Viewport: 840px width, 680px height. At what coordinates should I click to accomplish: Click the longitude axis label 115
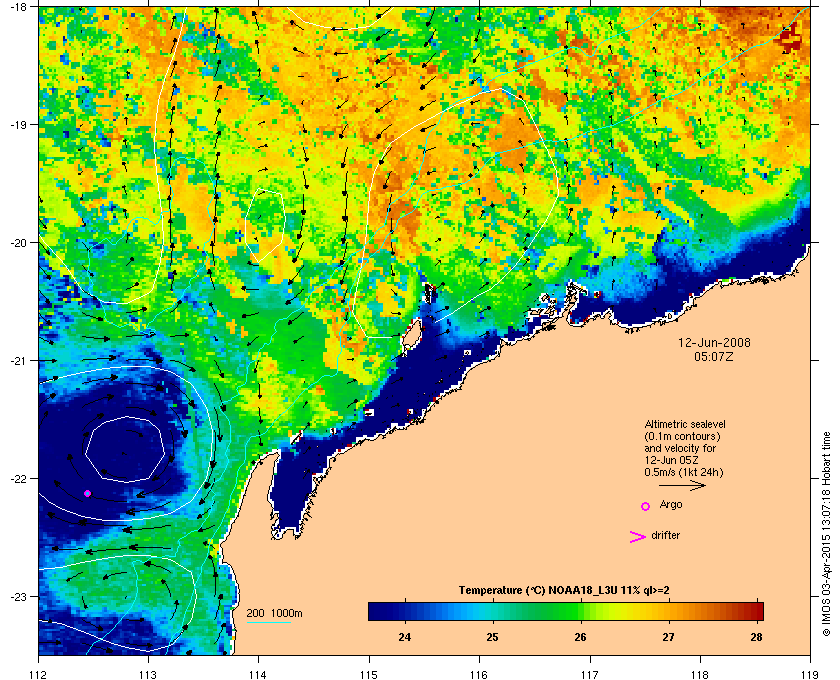click(x=369, y=674)
